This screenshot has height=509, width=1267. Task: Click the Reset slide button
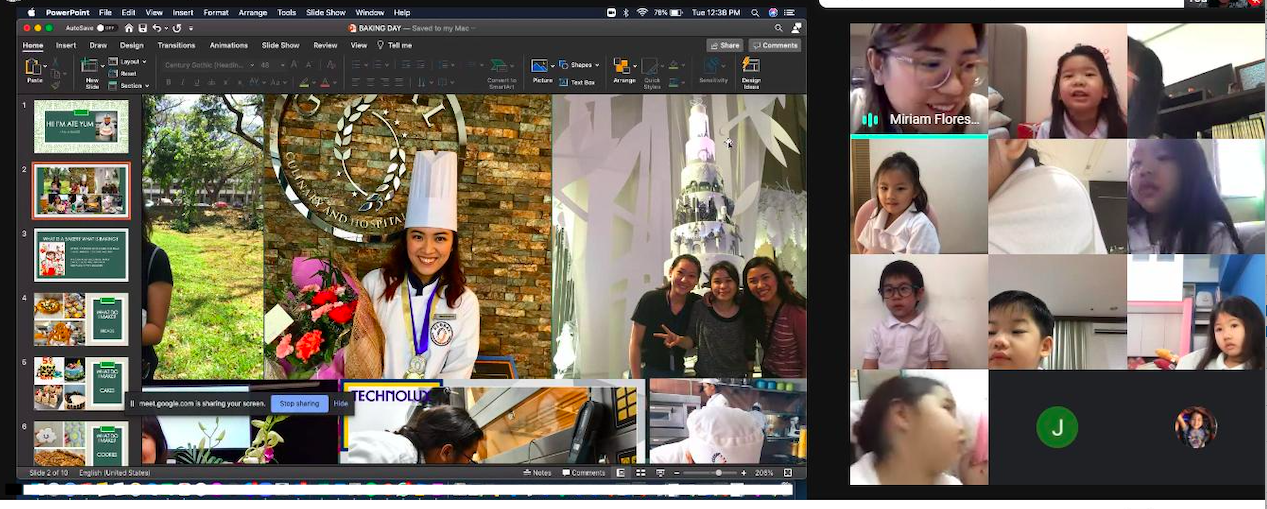click(124, 73)
